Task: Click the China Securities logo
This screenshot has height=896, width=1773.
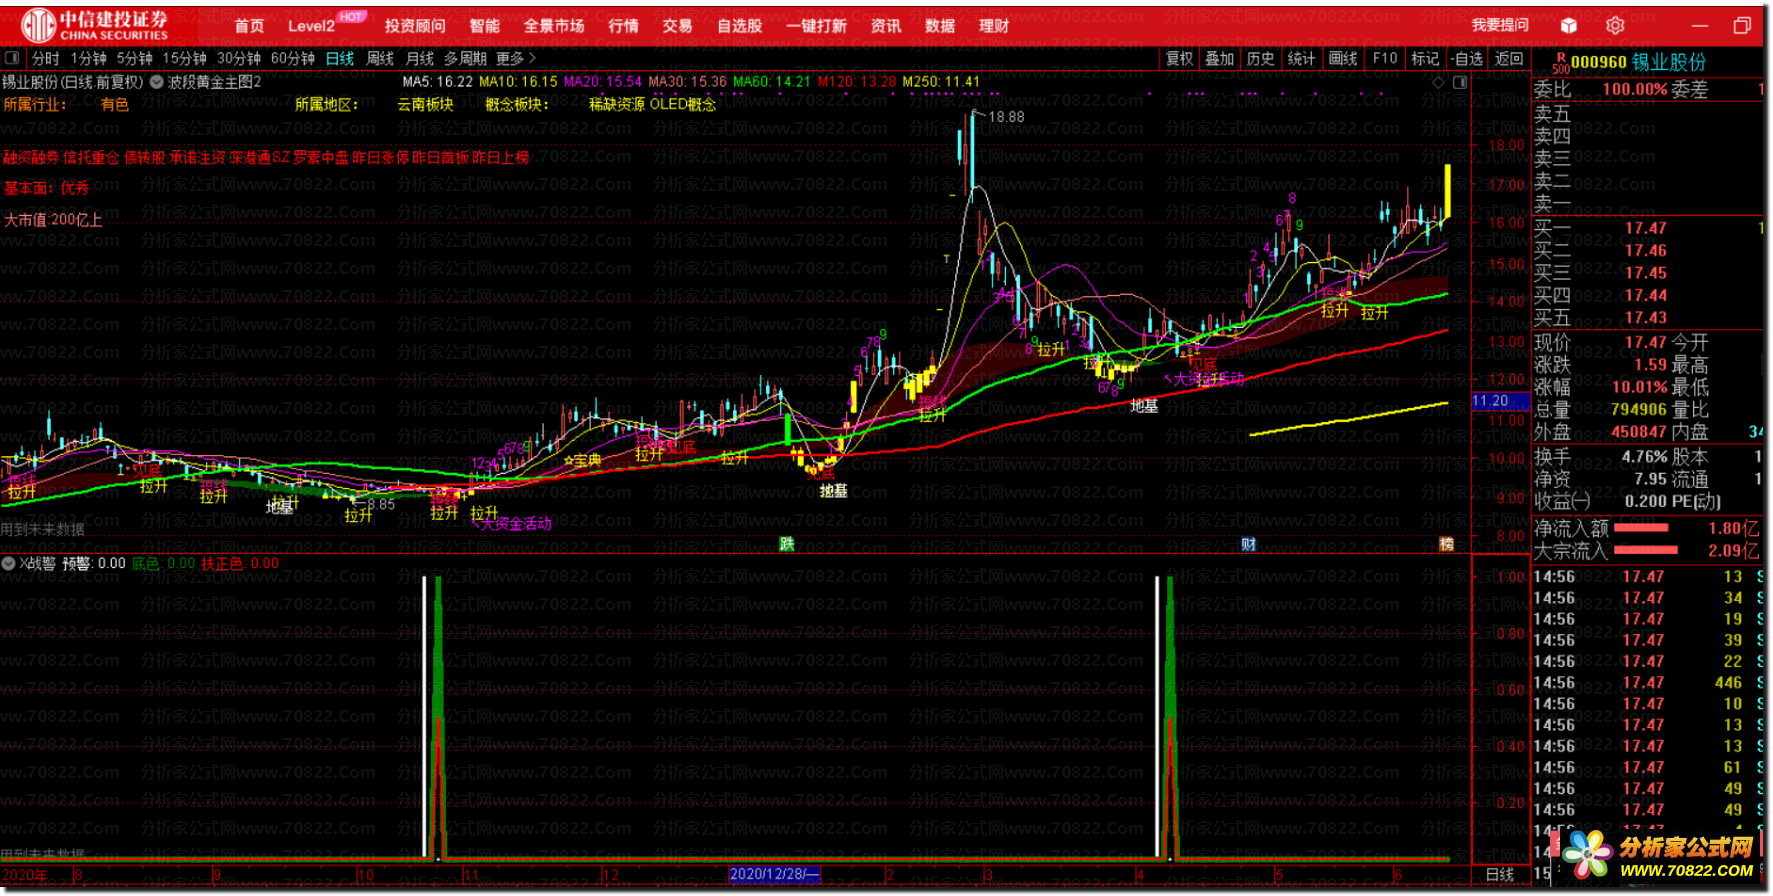Action: coord(95,25)
